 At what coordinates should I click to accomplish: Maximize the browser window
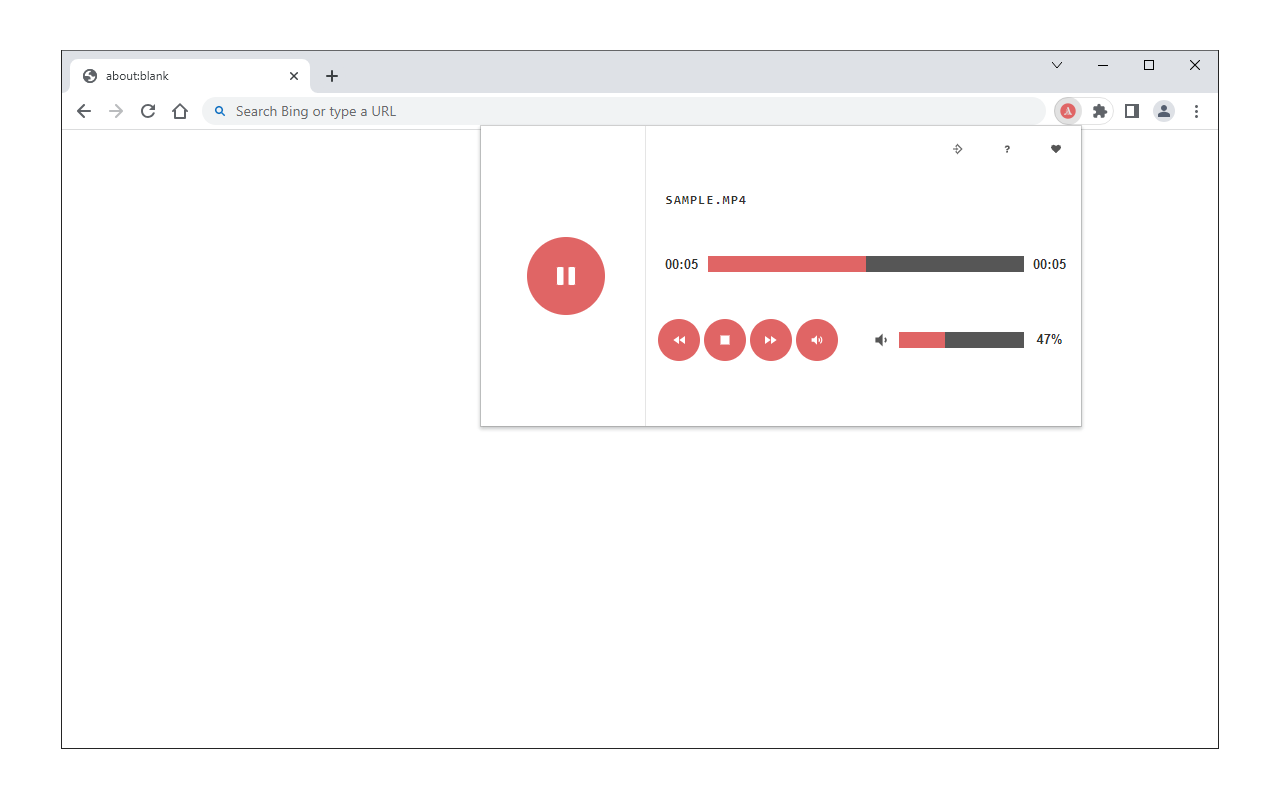[1149, 65]
